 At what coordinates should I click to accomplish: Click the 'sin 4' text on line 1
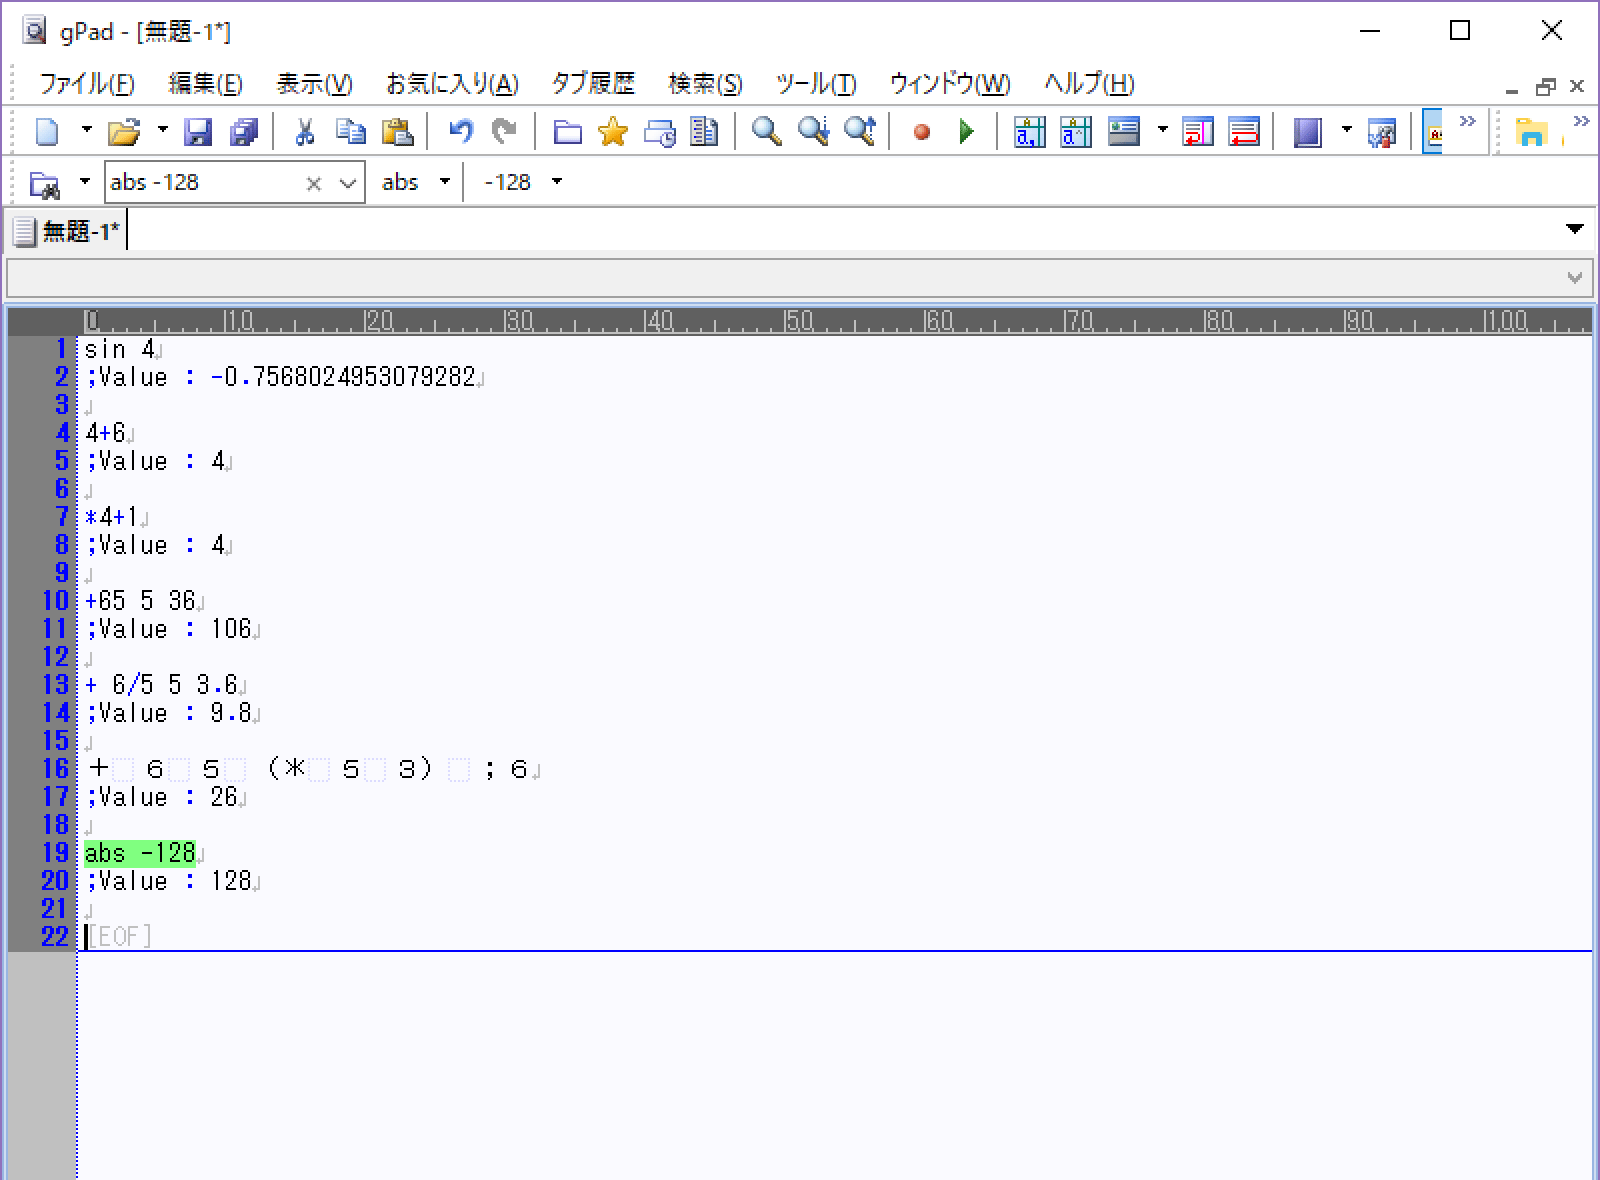[x=119, y=349]
